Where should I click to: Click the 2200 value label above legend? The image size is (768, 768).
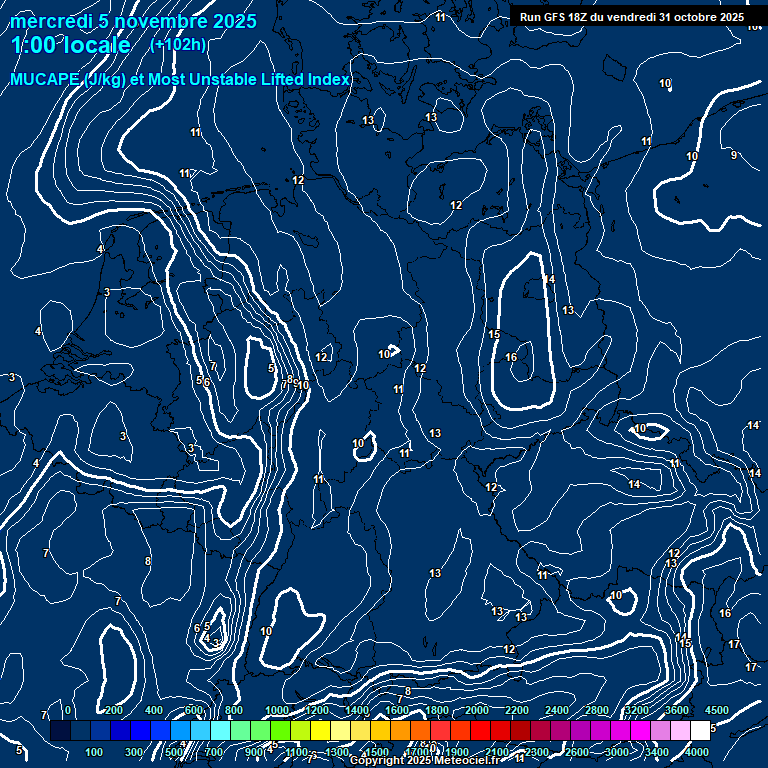coord(517,710)
